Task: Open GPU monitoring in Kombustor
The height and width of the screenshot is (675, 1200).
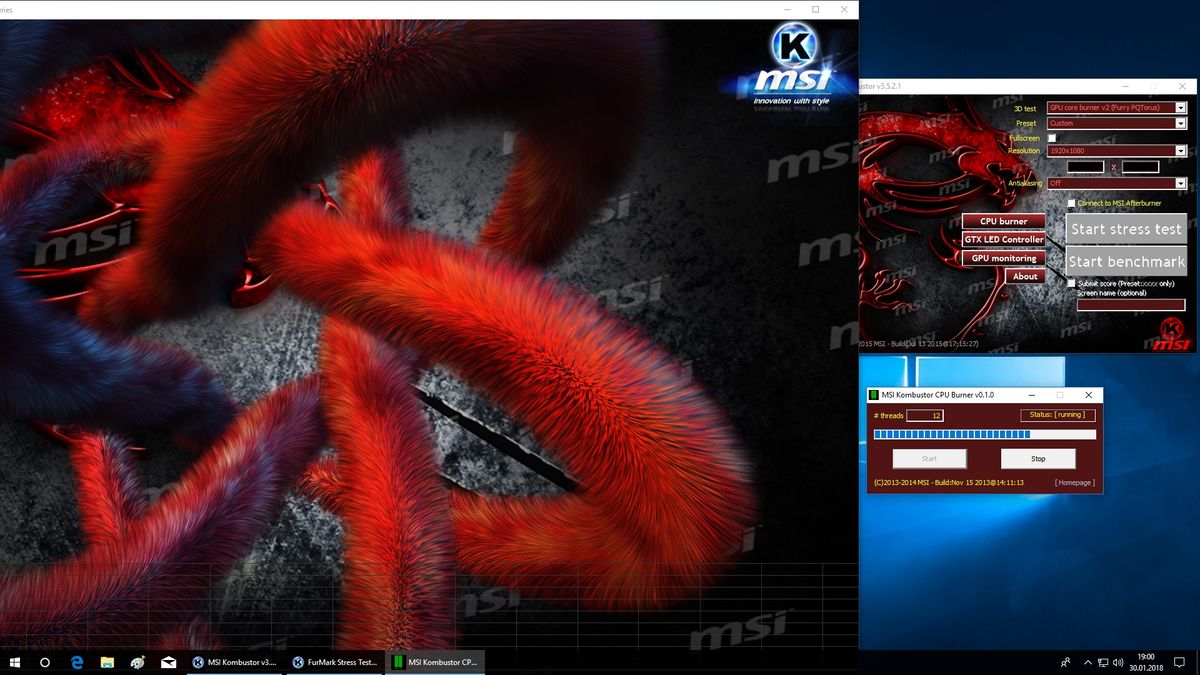Action: tap(1002, 257)
